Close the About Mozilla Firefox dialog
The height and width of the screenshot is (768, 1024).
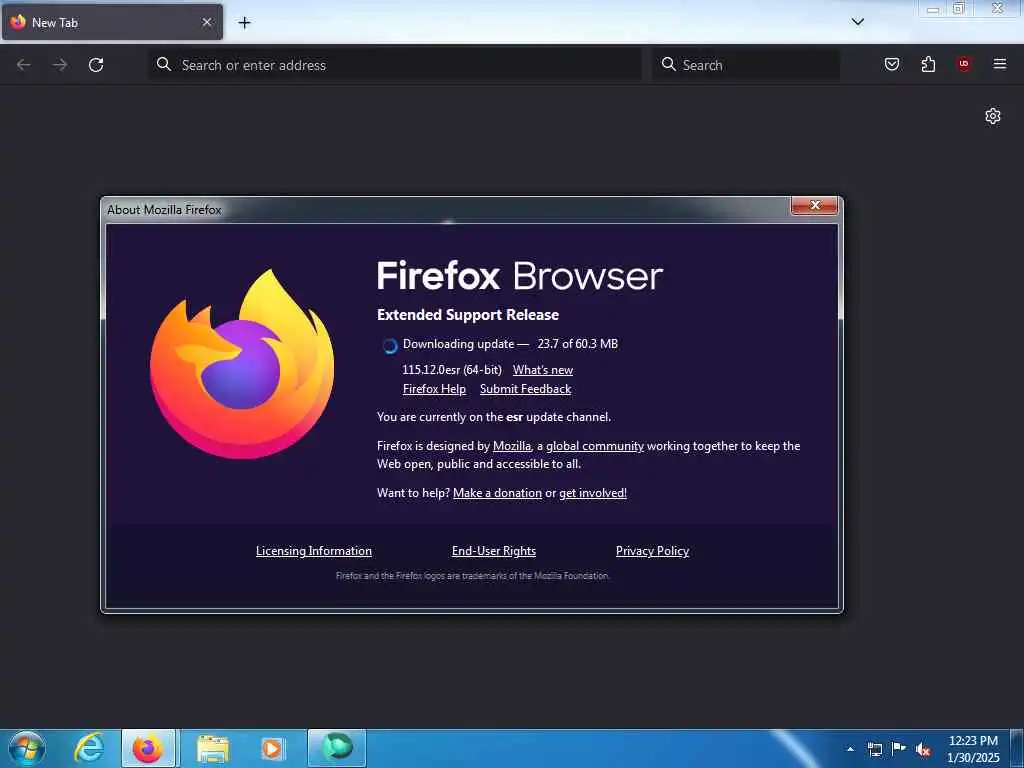814,205
